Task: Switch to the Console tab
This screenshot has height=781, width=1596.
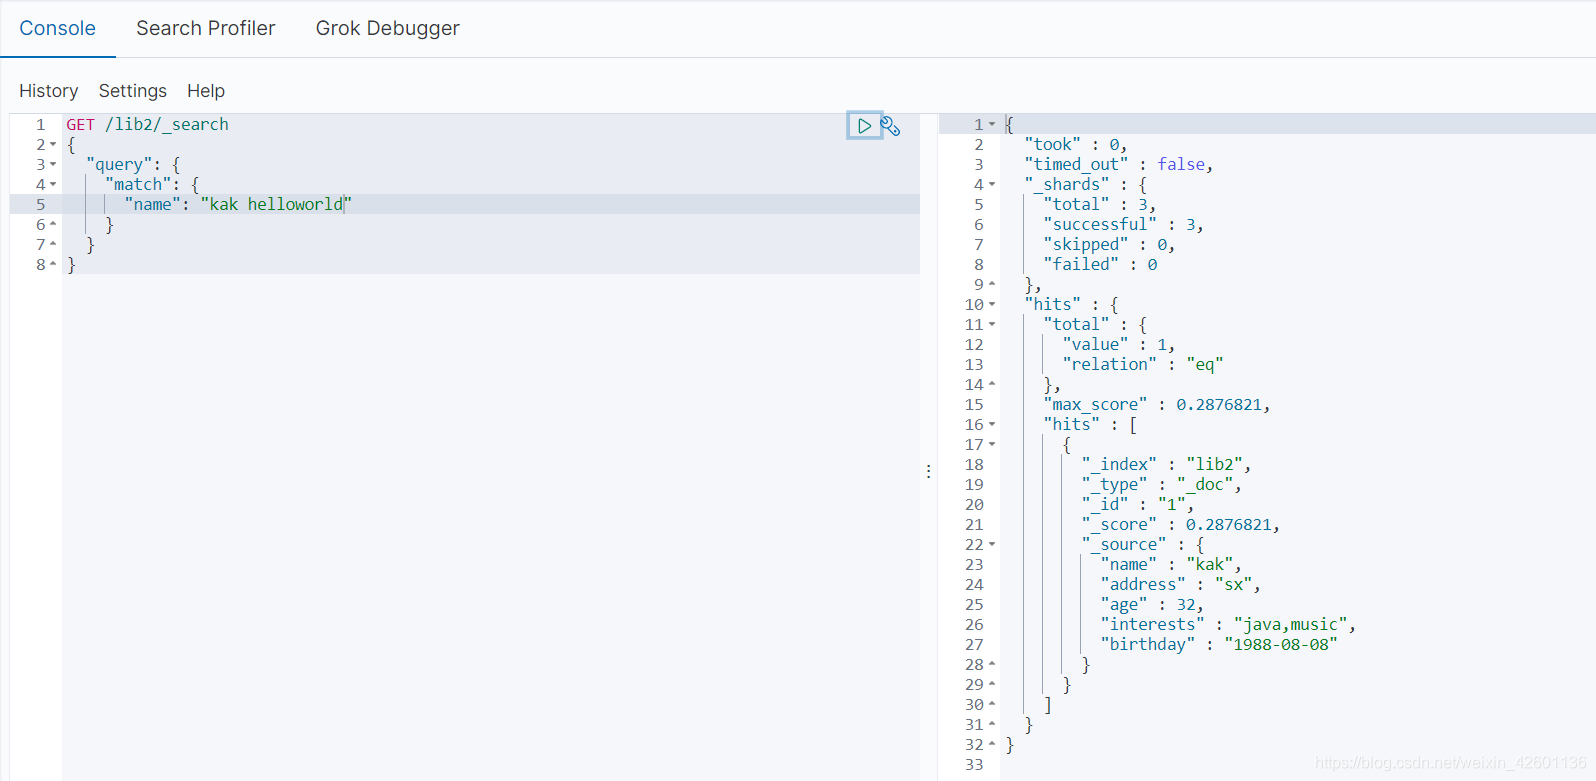Action: point(58,28)
